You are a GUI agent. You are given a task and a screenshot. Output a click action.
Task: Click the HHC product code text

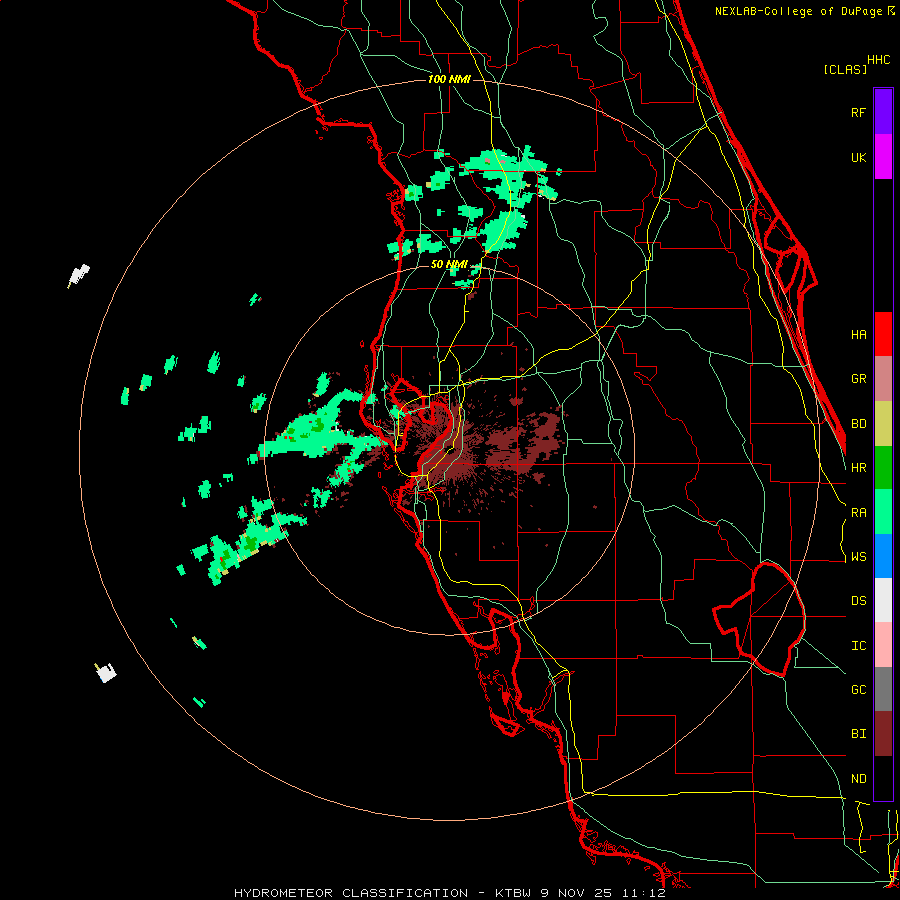tap(879, 60)
